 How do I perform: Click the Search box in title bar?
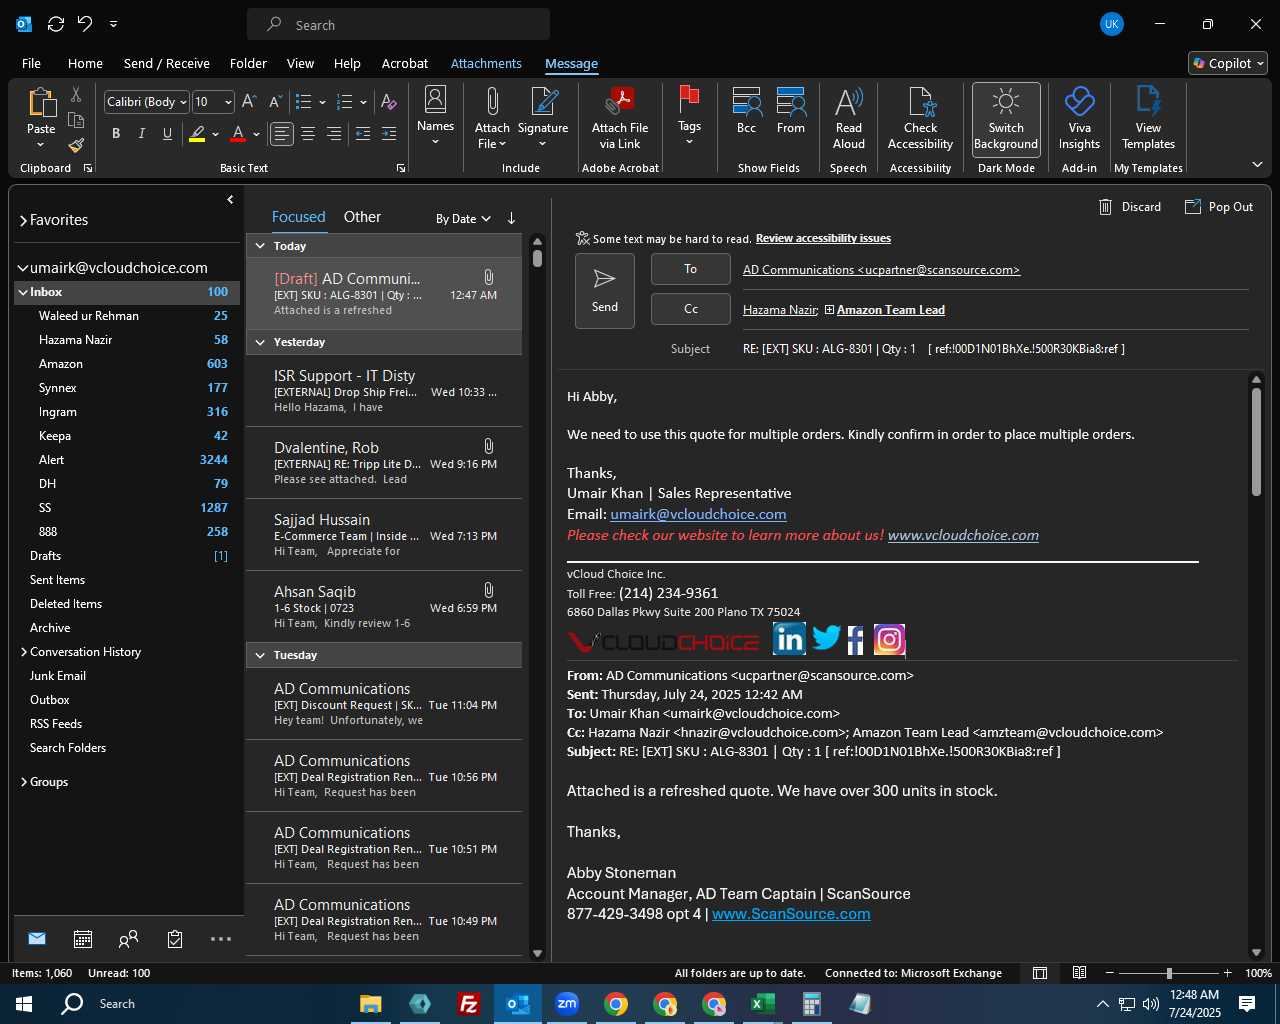[398, 24]
